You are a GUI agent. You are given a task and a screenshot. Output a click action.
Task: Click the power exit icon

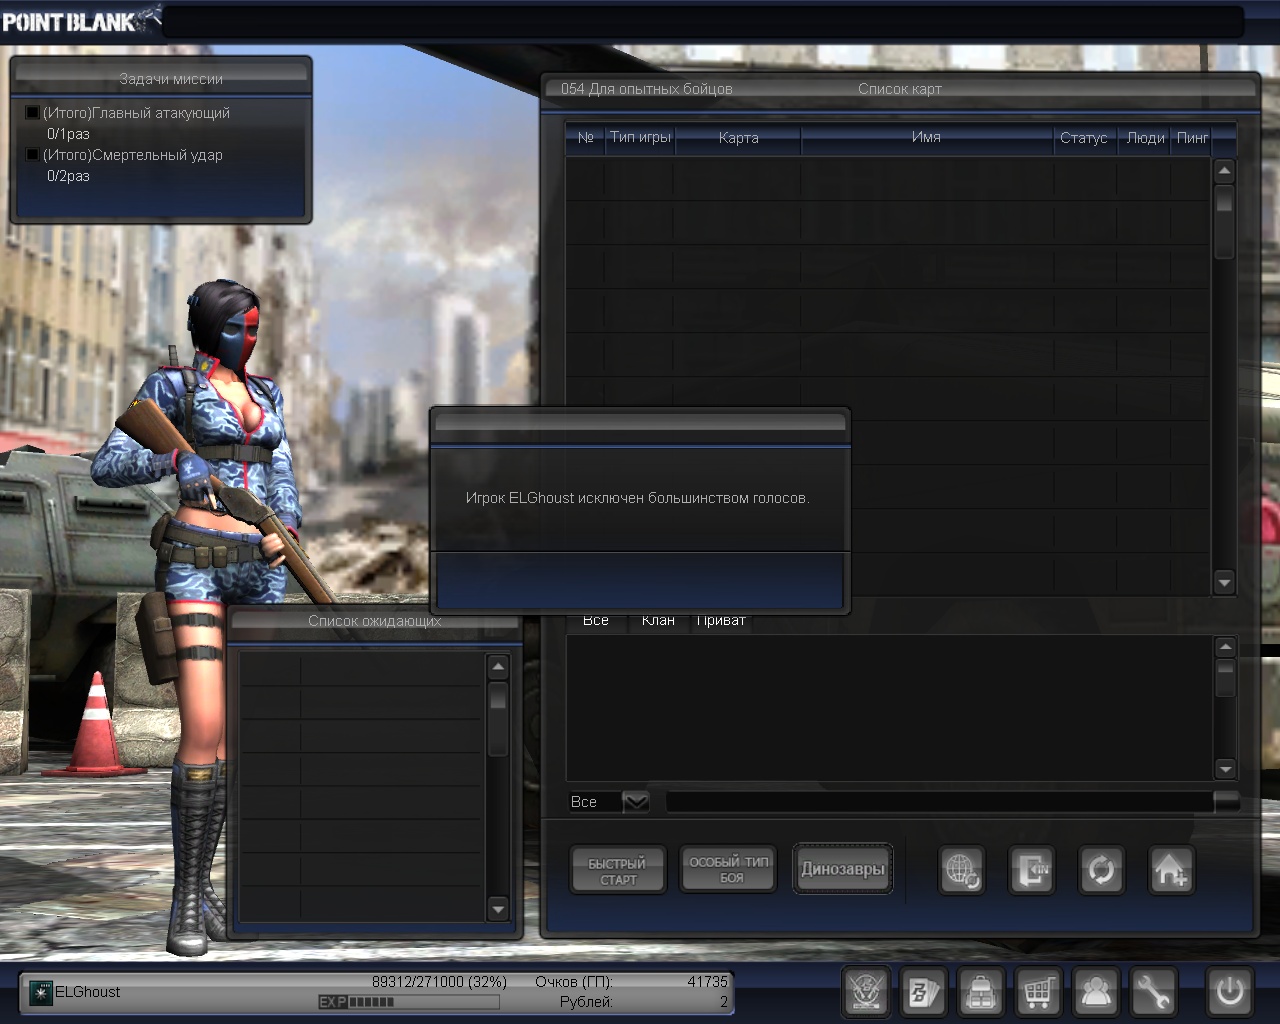point(1229,992)
